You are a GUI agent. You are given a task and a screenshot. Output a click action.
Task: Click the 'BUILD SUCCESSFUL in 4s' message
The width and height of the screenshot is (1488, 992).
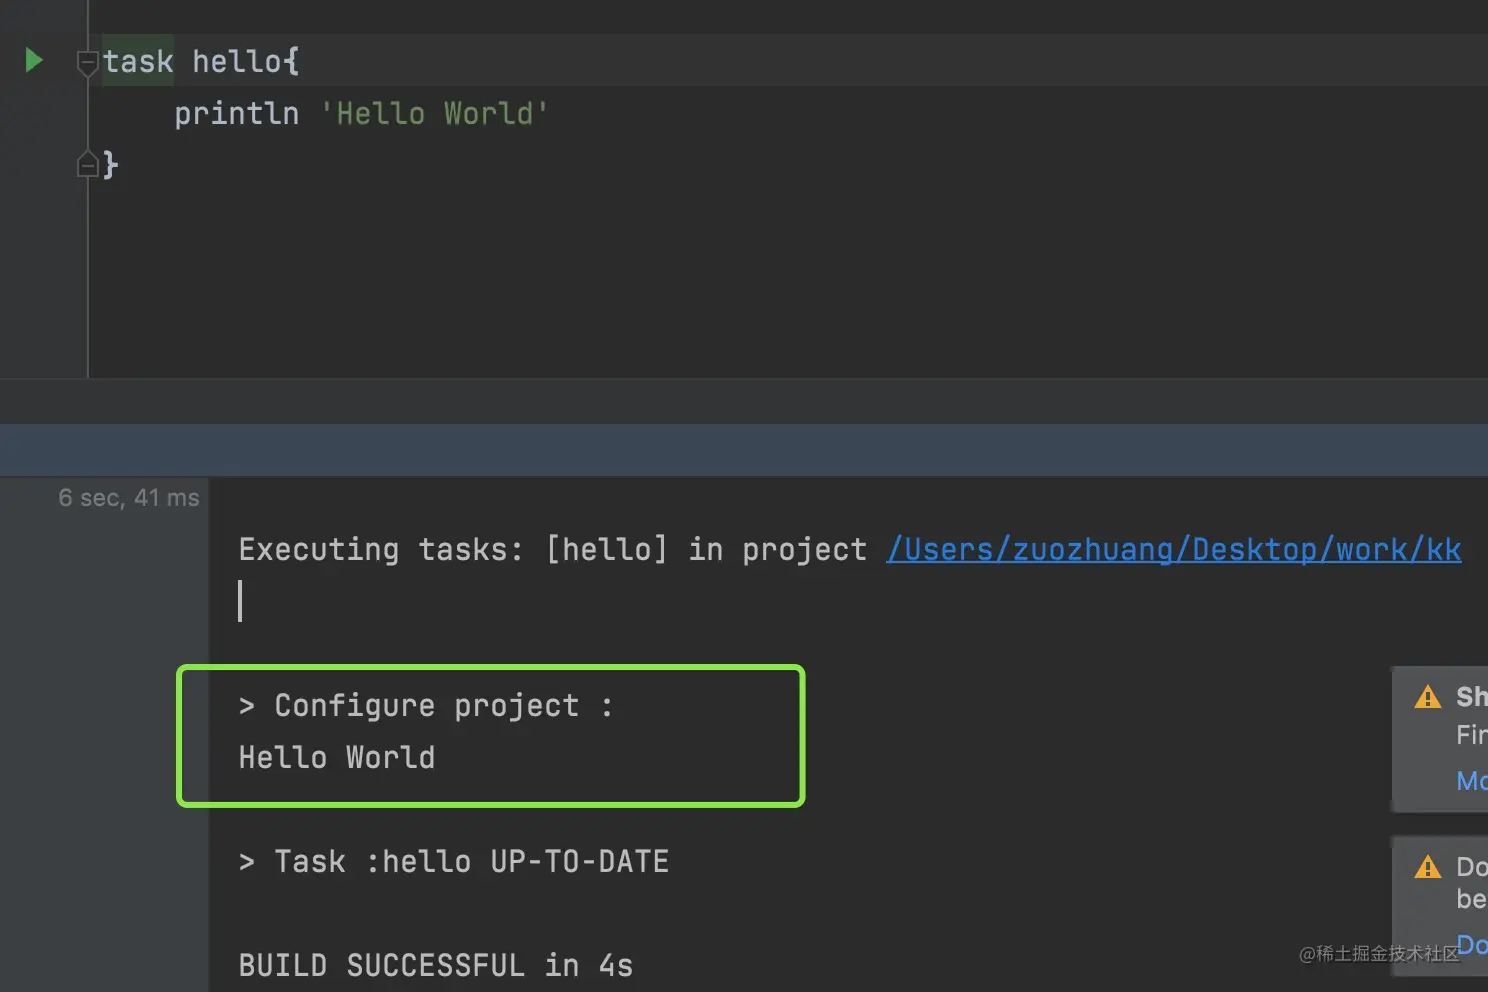point(436,966)
